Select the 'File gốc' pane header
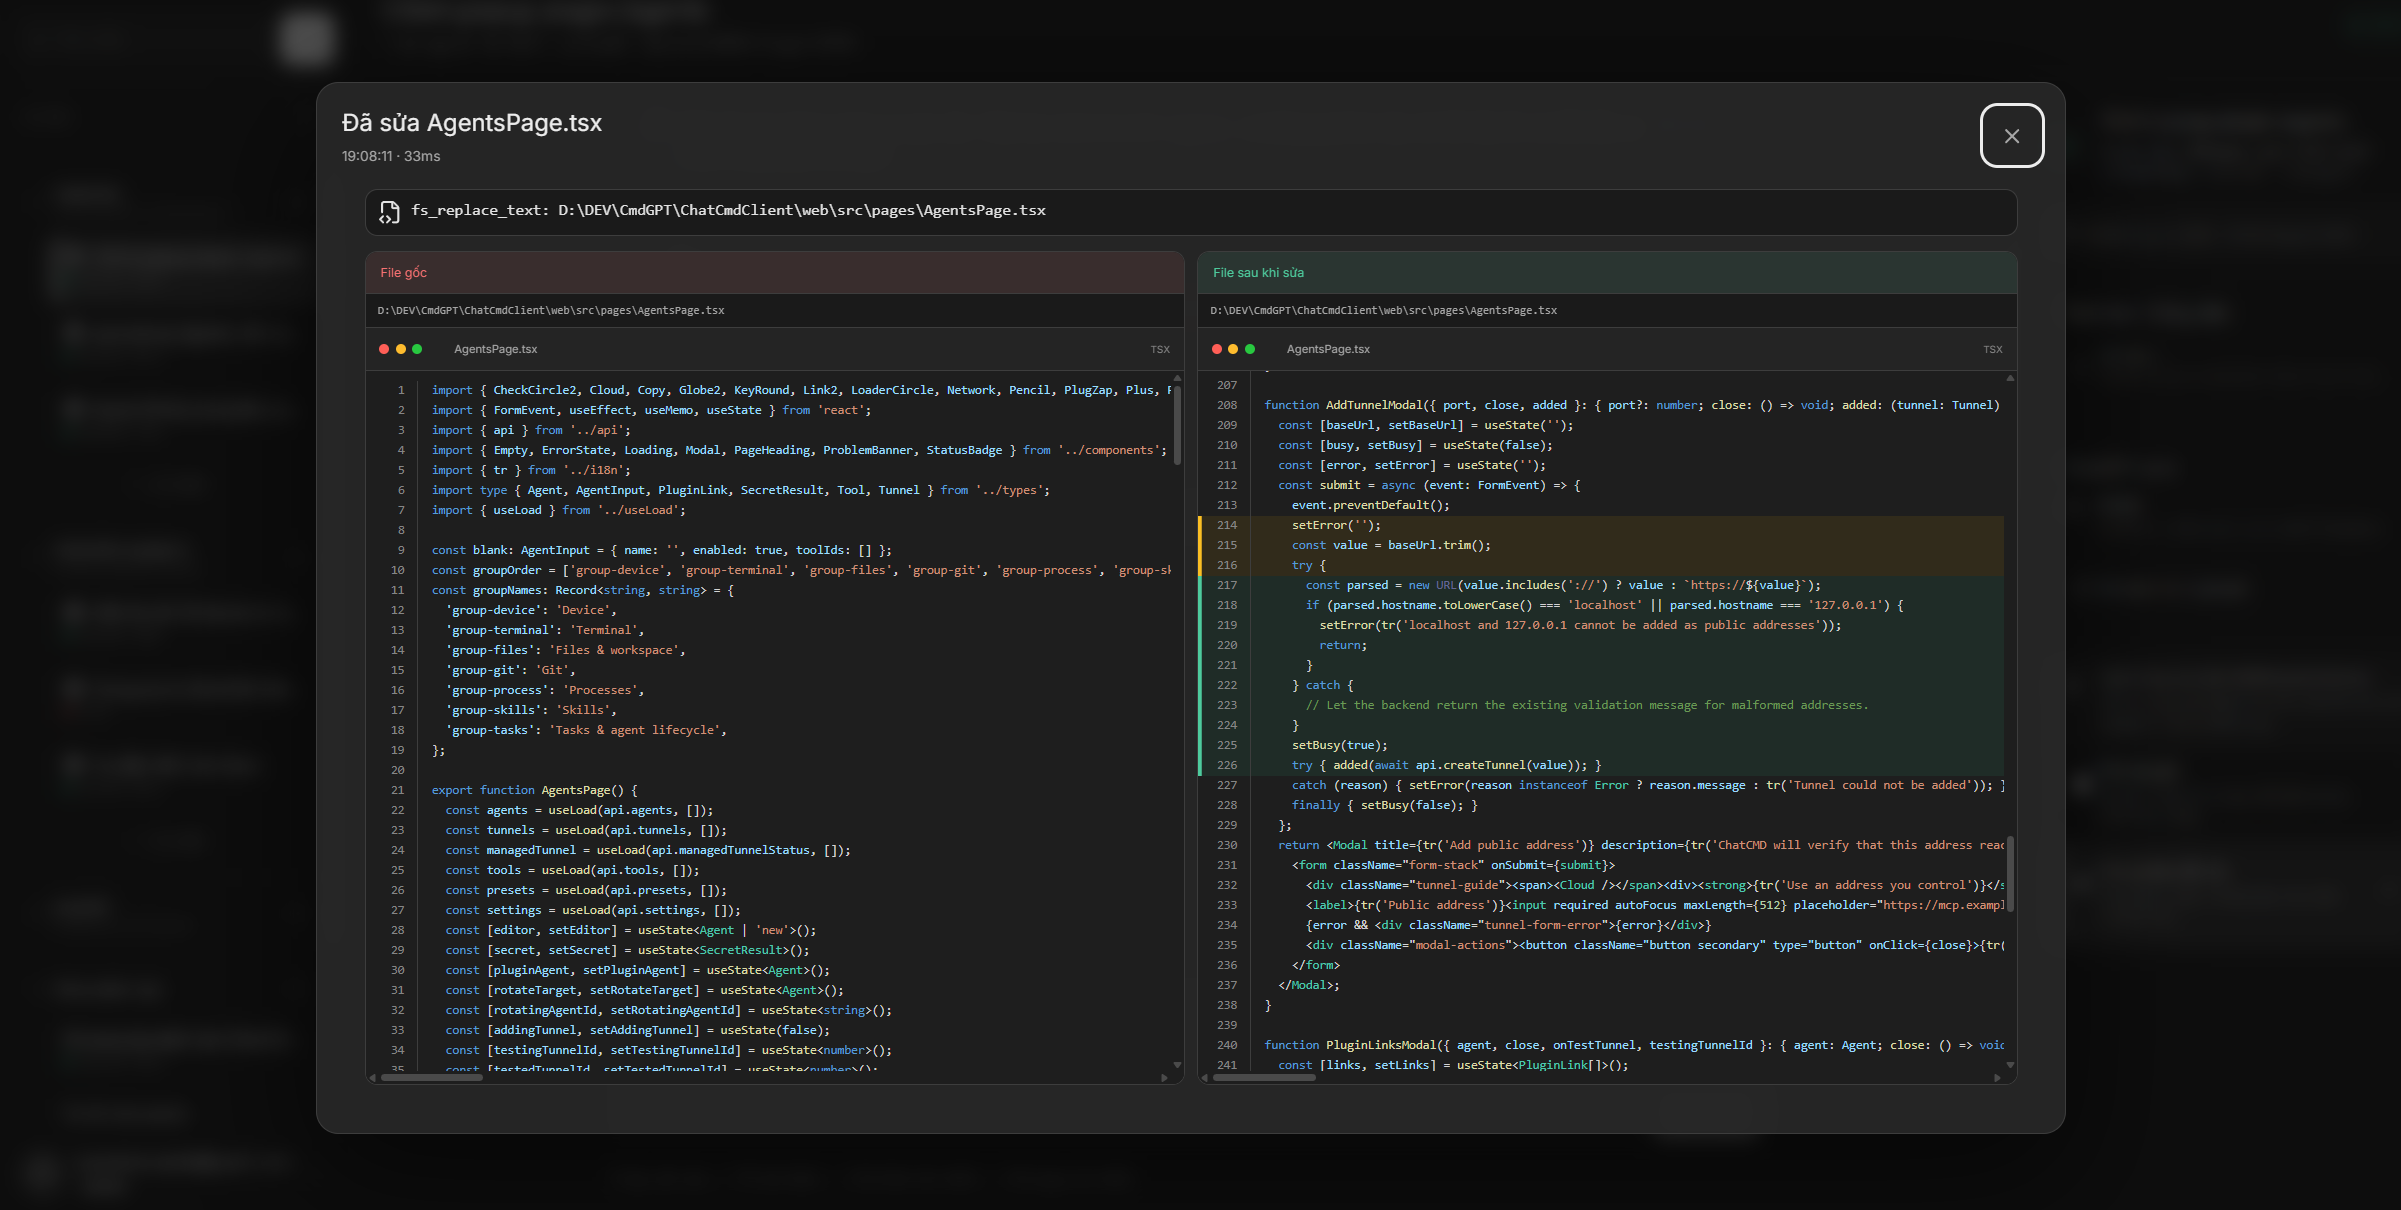Viewport: 2401px width, 1210px height. 774,273
